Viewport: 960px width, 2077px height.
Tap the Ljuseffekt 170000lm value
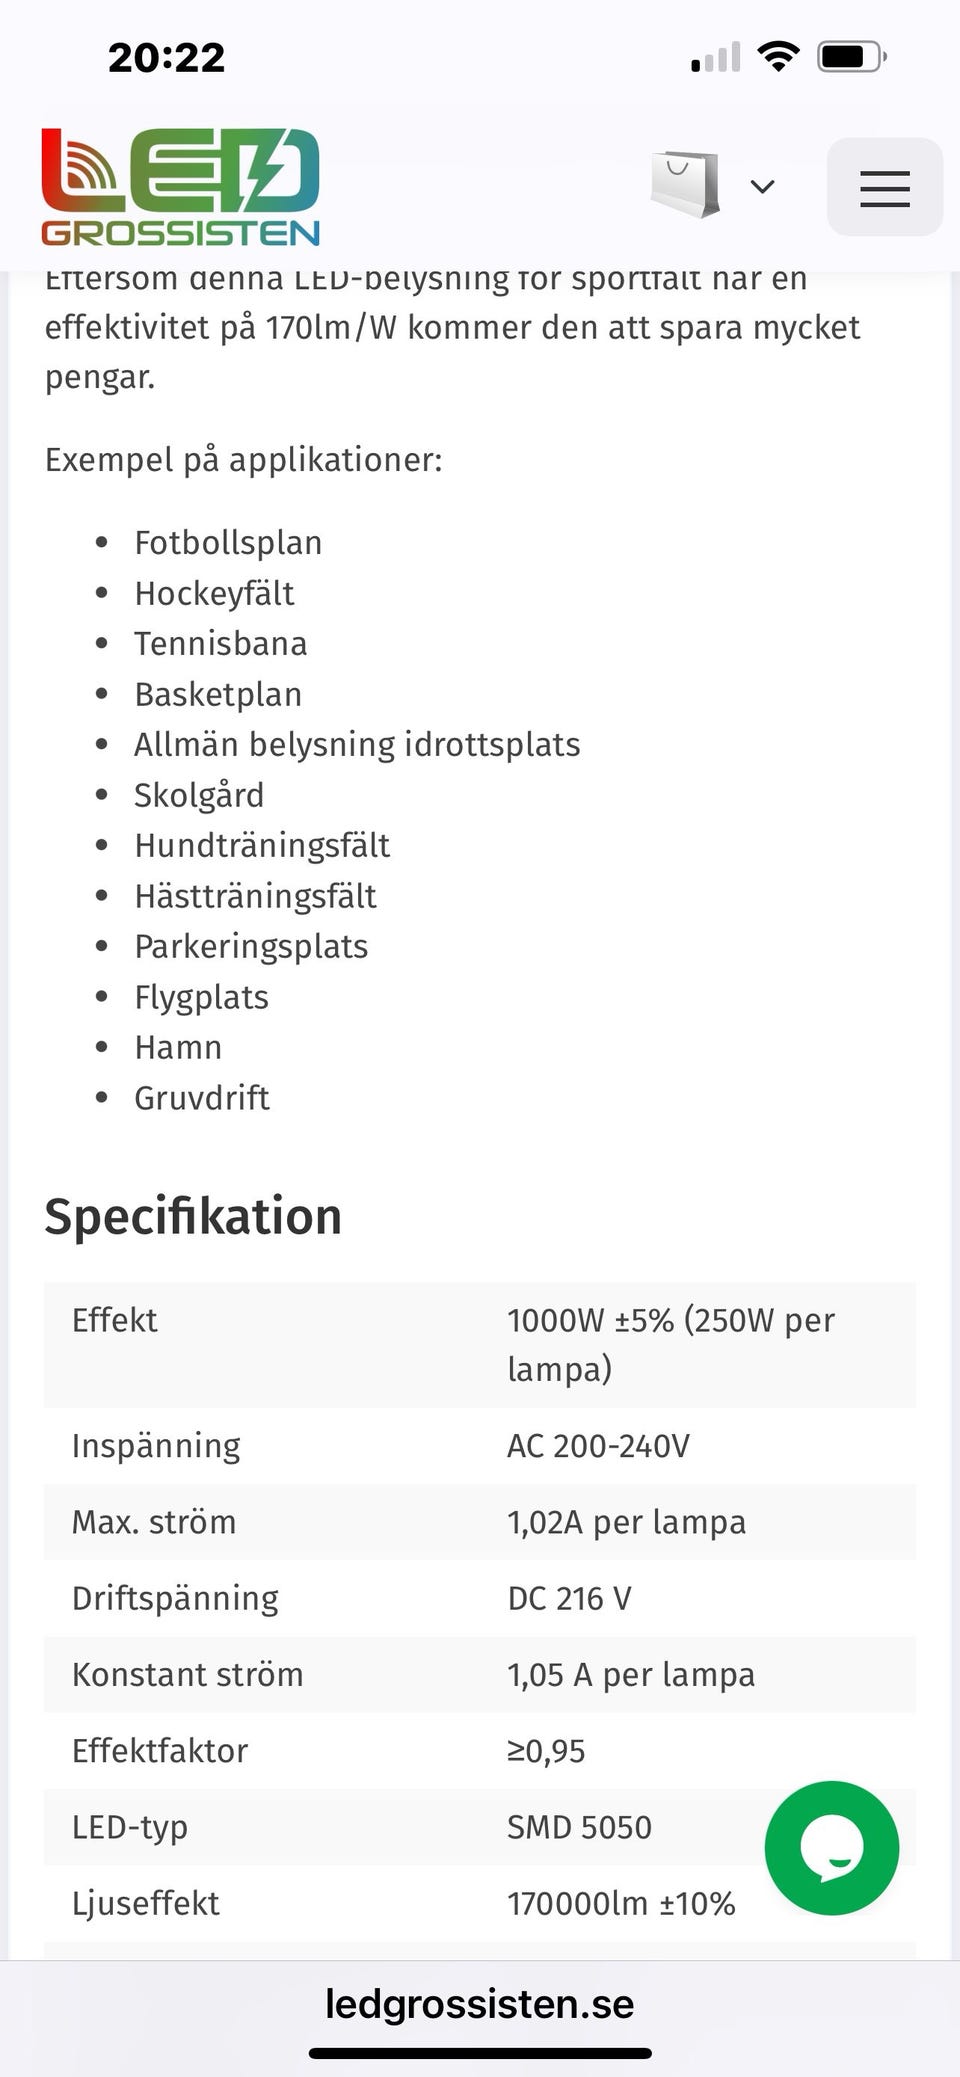pos(621,1903)
